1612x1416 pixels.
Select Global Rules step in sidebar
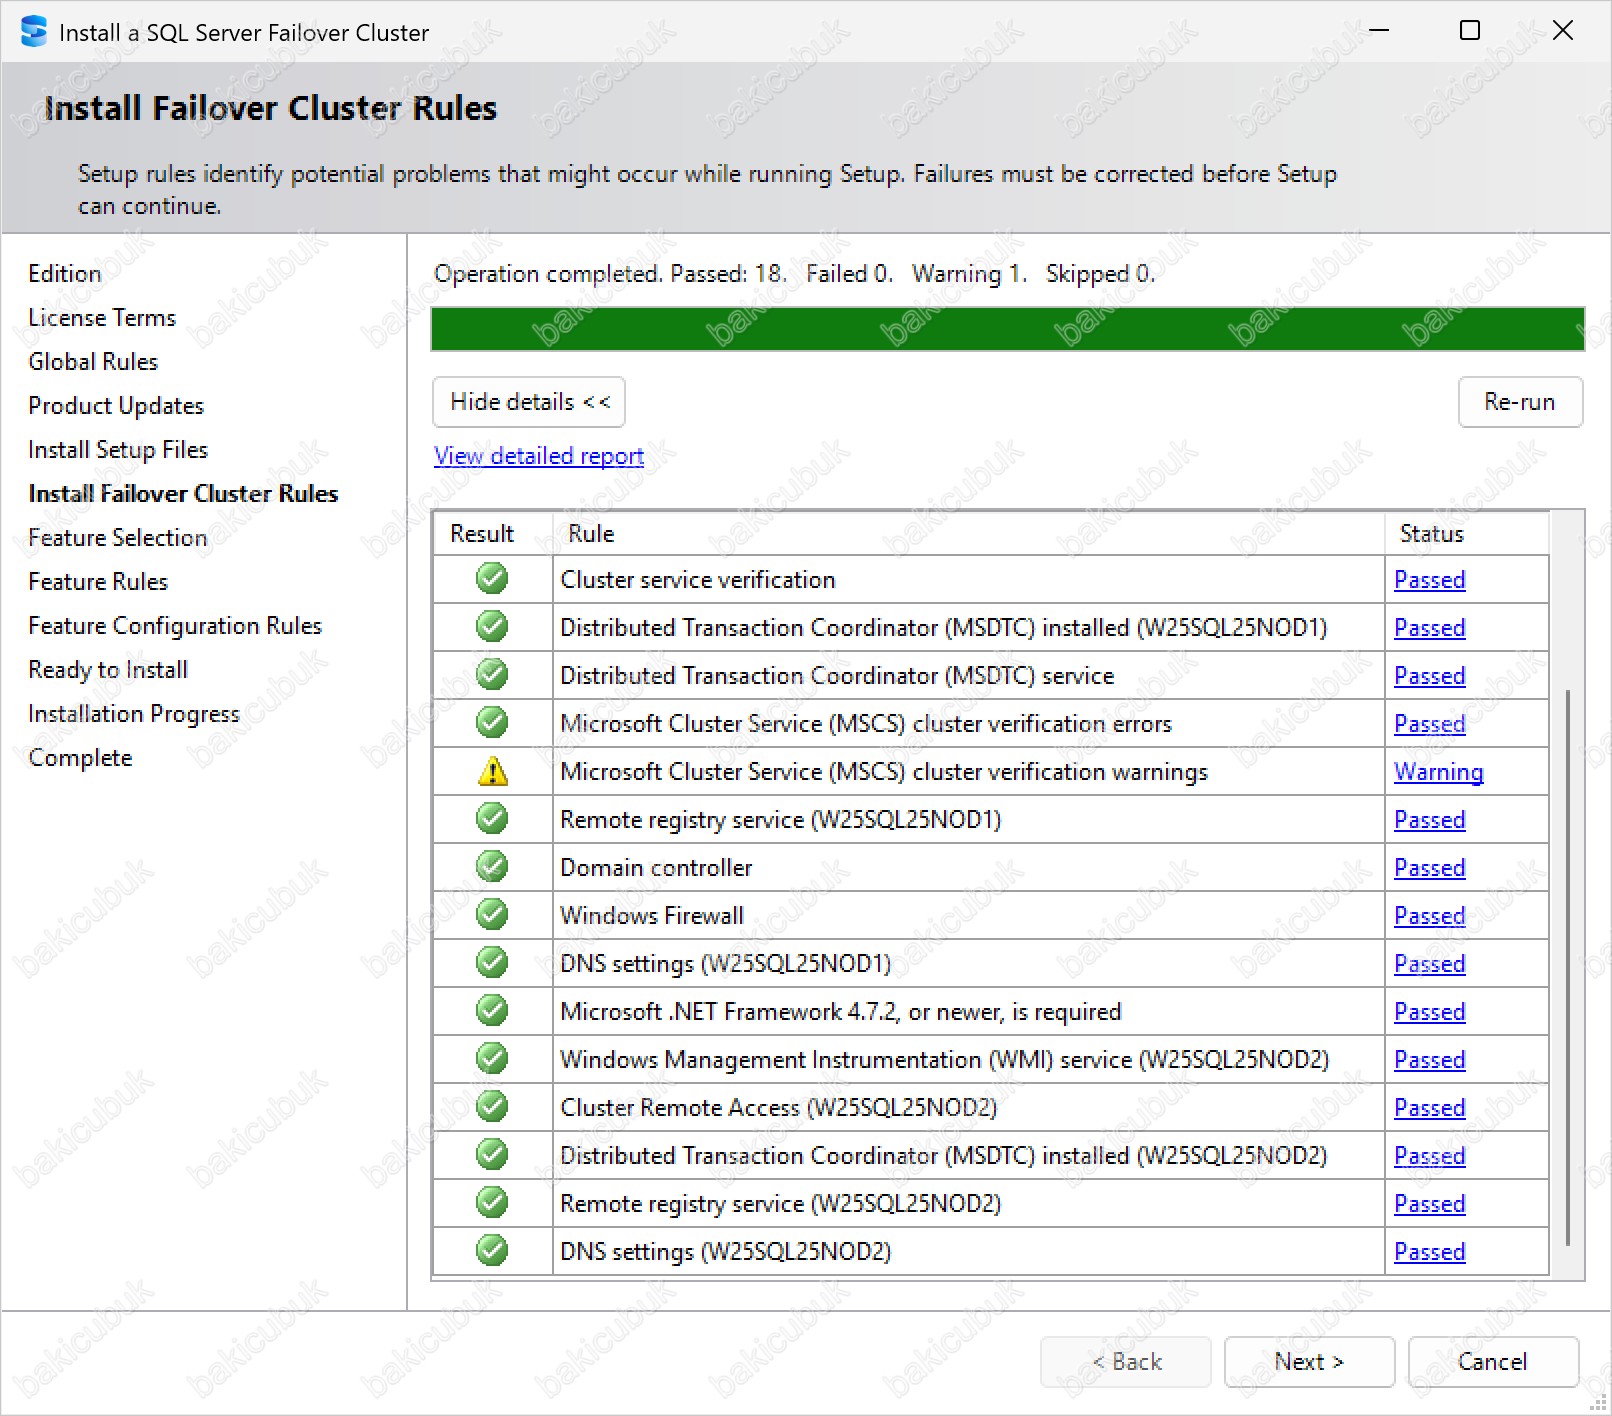point(93,362)
